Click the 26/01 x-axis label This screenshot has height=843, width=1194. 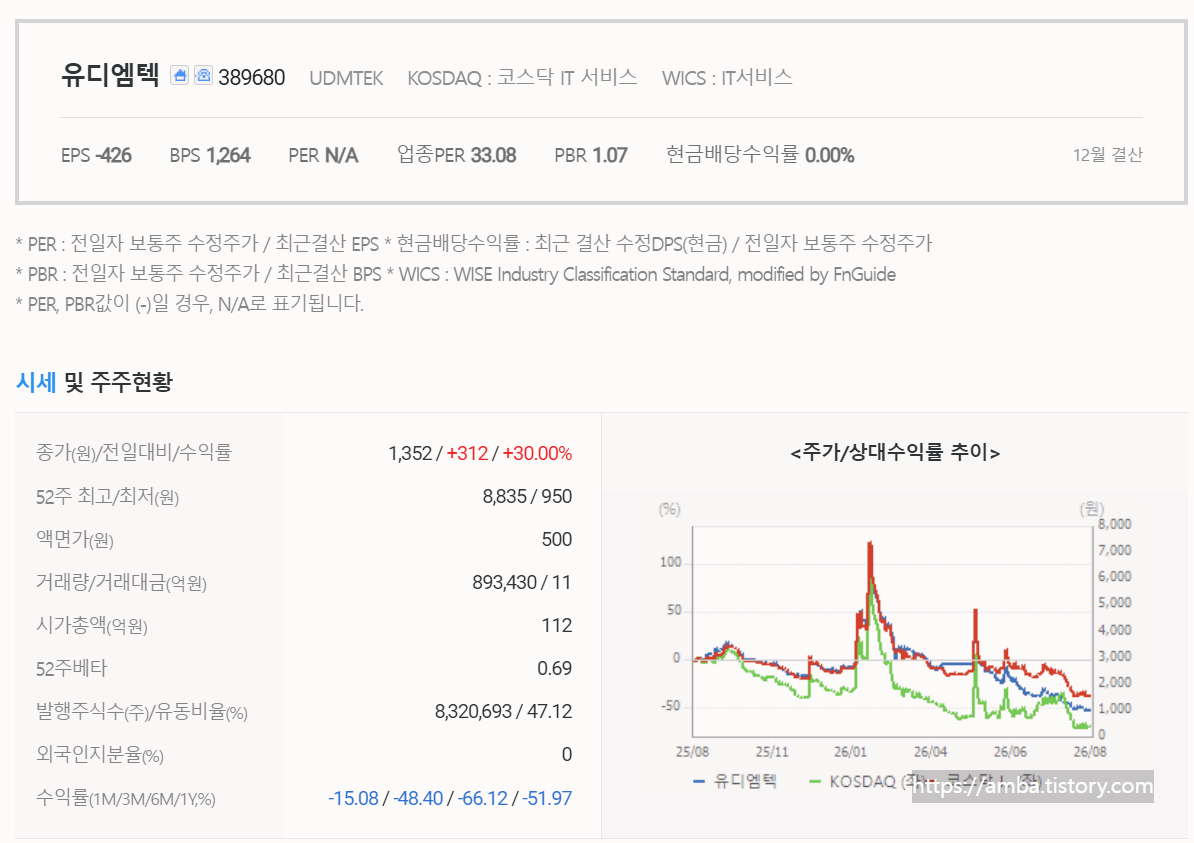point(850,752)
